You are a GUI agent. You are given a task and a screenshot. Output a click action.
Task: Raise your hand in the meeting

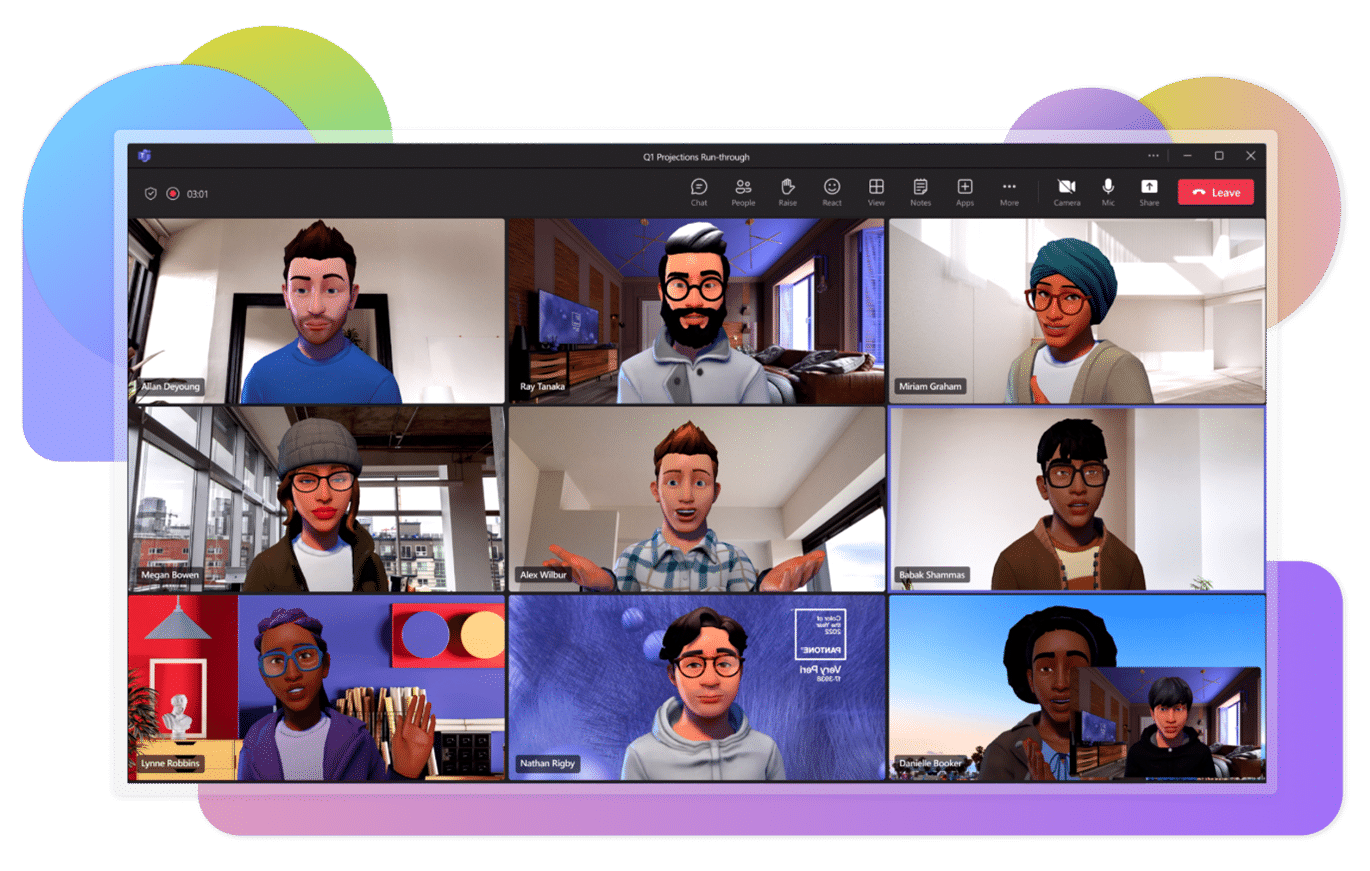pos(788,189)
